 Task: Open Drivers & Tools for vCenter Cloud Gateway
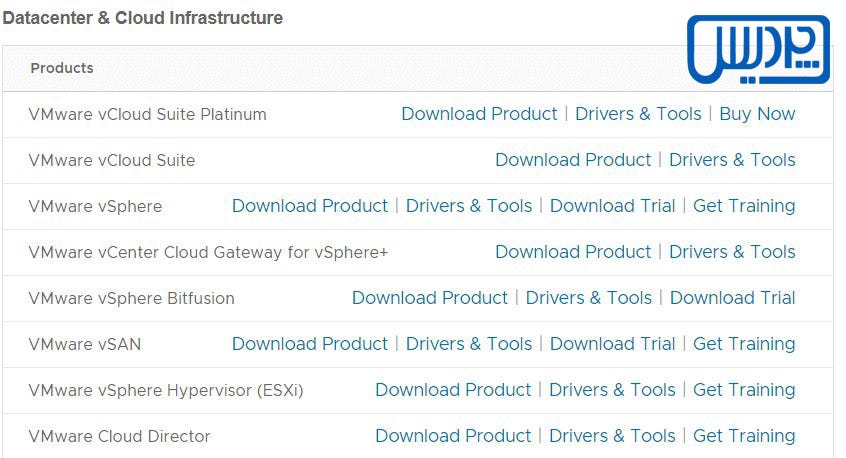732,251
